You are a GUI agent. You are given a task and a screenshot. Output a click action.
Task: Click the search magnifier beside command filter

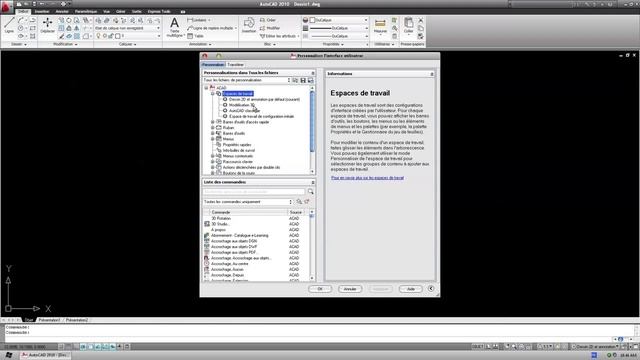coord(311,191)
